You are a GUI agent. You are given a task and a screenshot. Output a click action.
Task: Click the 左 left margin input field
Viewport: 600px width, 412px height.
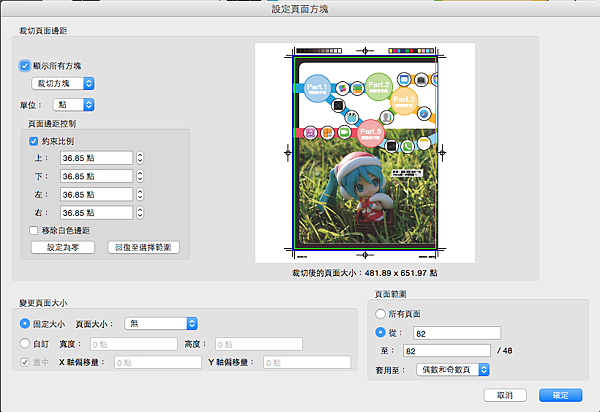(x=96, y=195)
